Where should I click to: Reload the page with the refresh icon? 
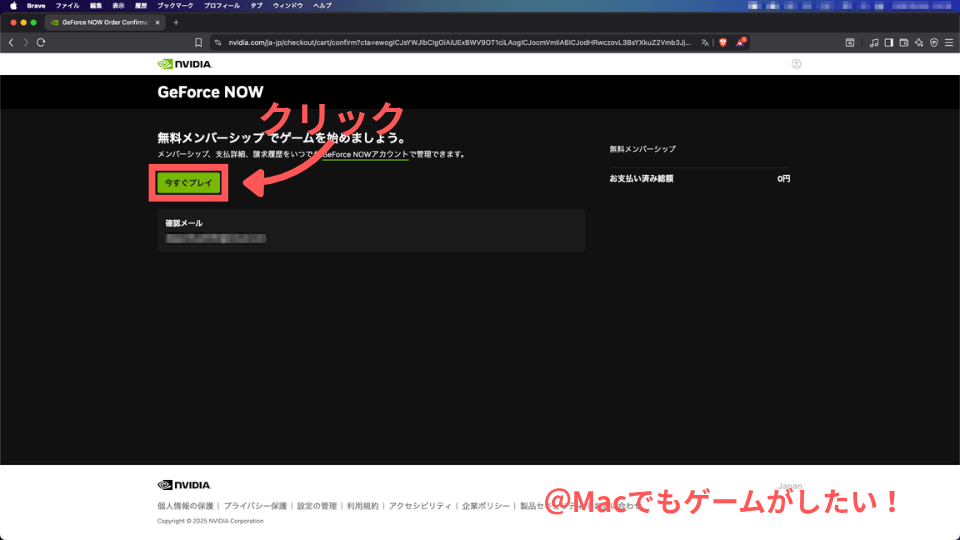(41, 42)
